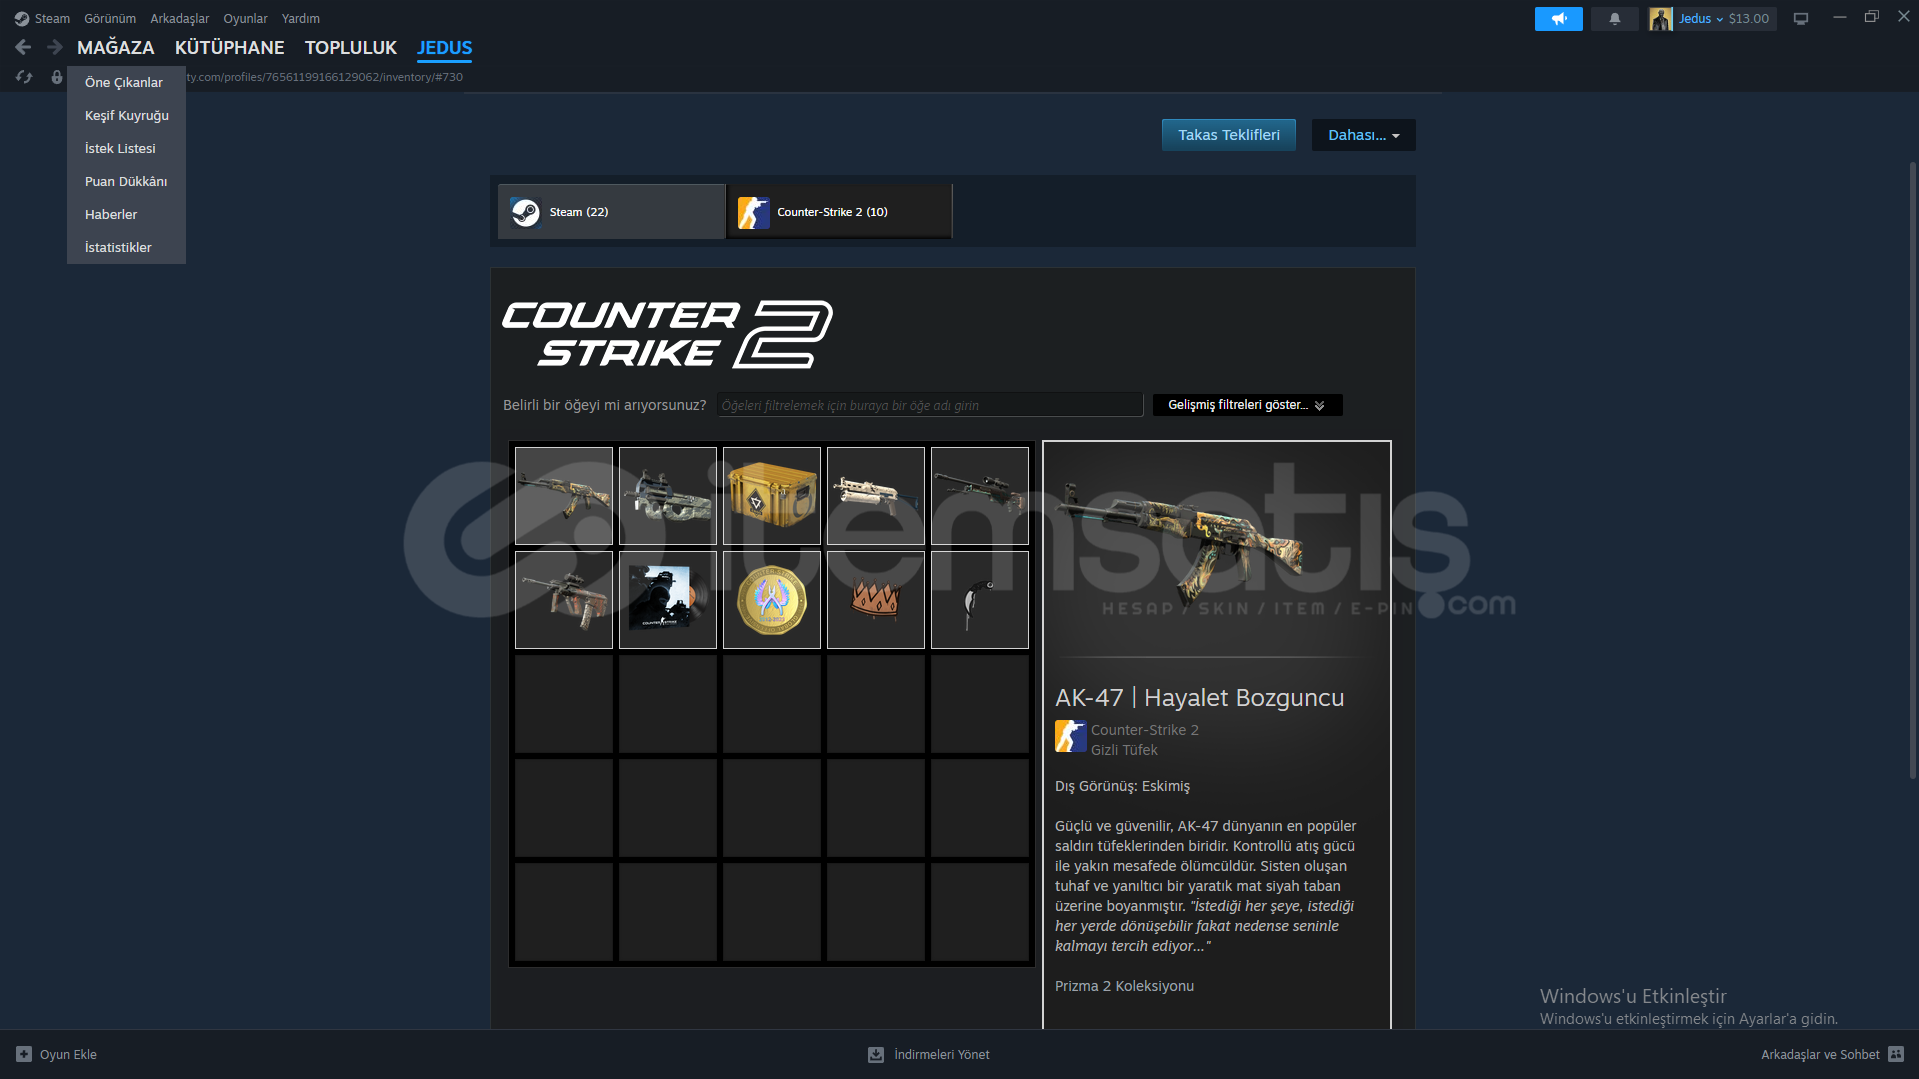Click the $13.00 wallet balance
1919x1079 pixels.
pos(1748,19)
